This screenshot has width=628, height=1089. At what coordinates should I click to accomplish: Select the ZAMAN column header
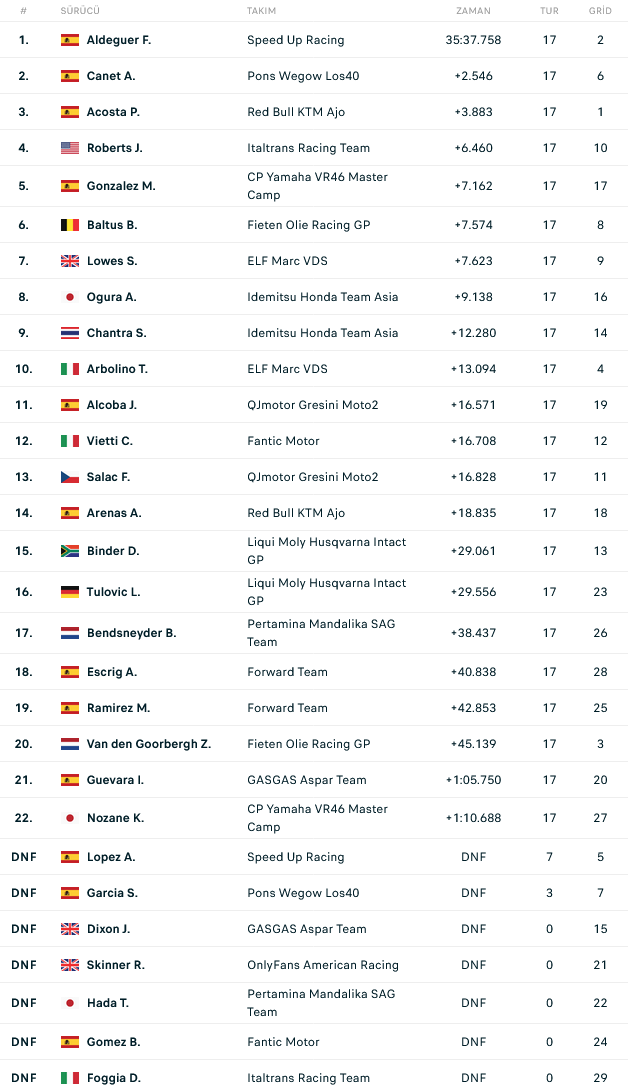[474, 10]
